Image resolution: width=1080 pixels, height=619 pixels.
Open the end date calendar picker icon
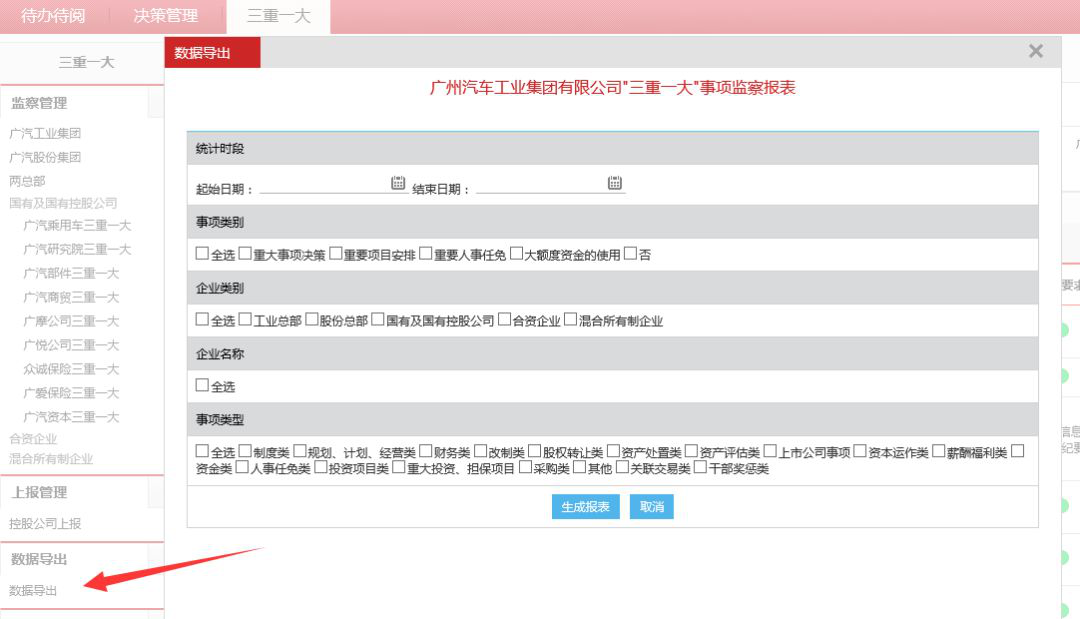(x=615, y=182)
